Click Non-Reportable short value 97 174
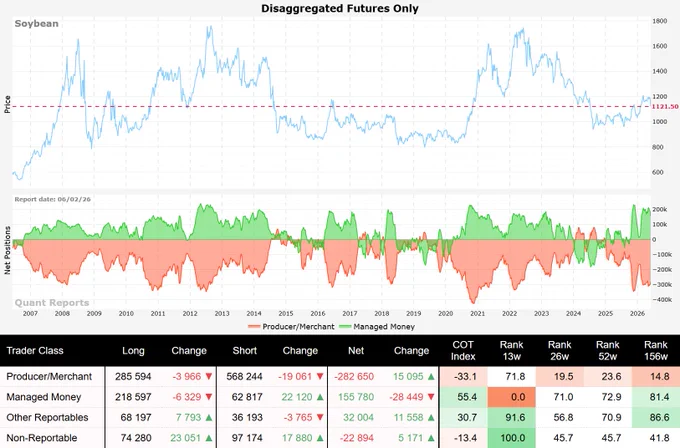 (247, 438)
